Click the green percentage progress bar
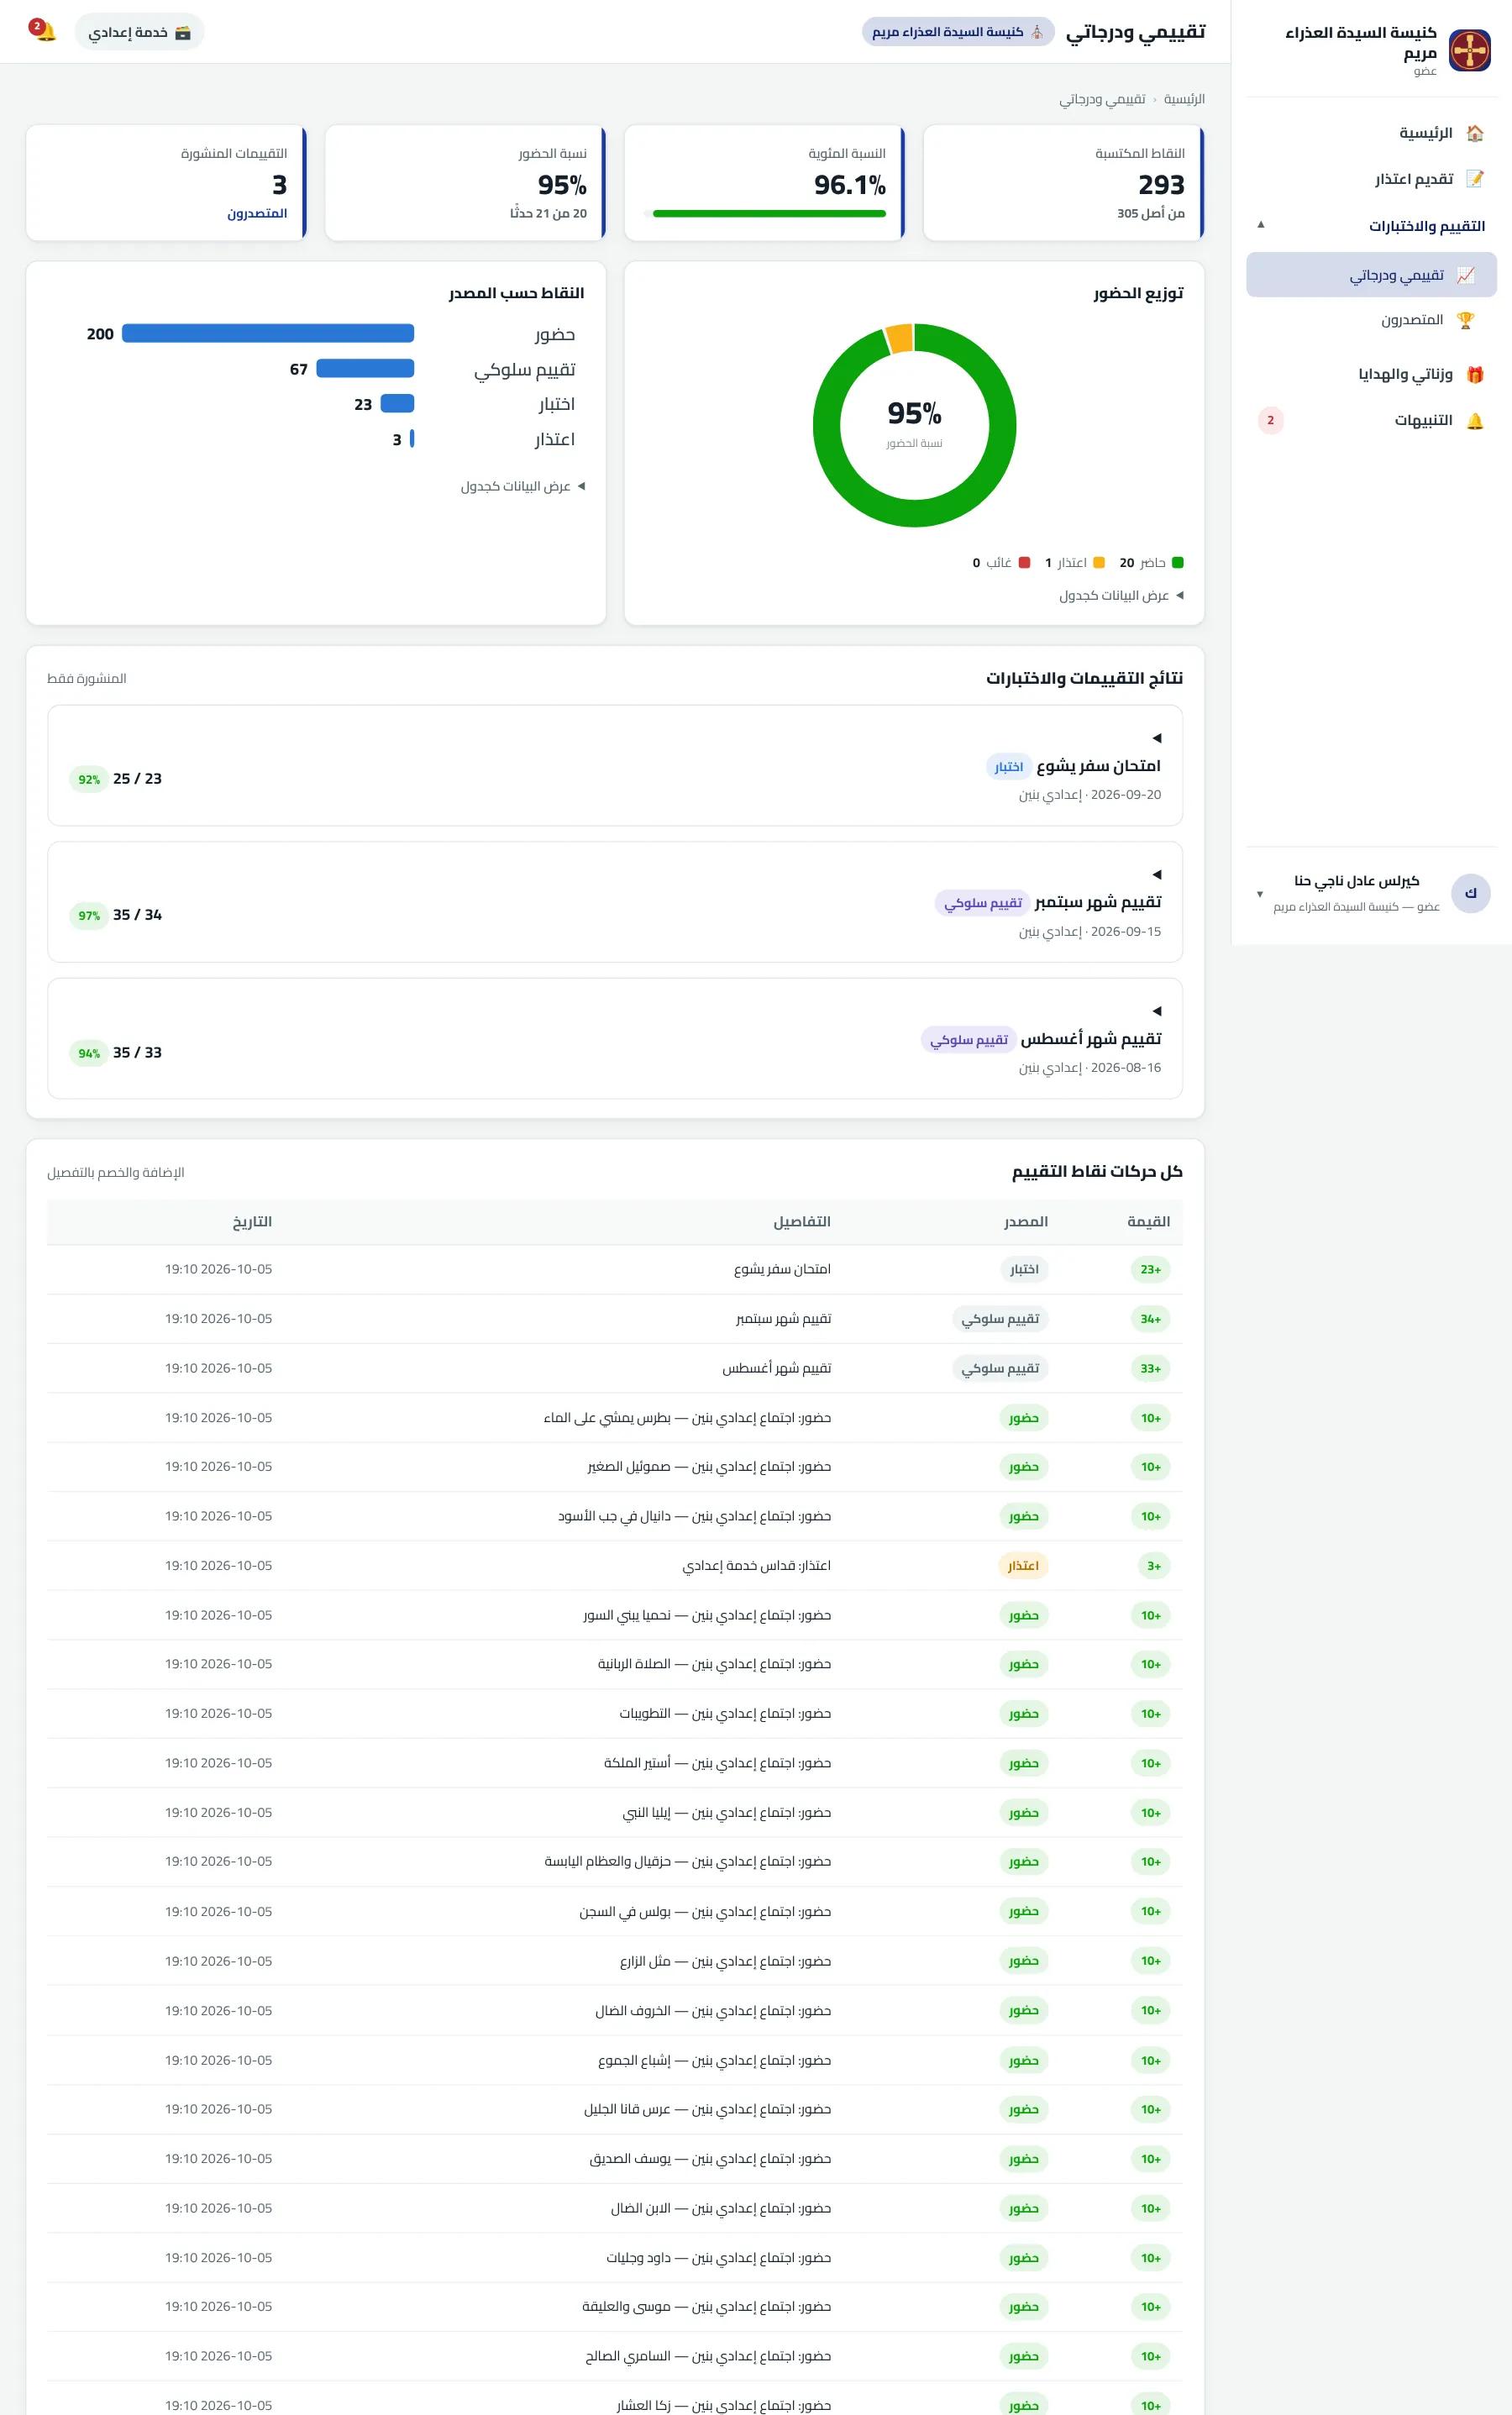 point(769,213)
